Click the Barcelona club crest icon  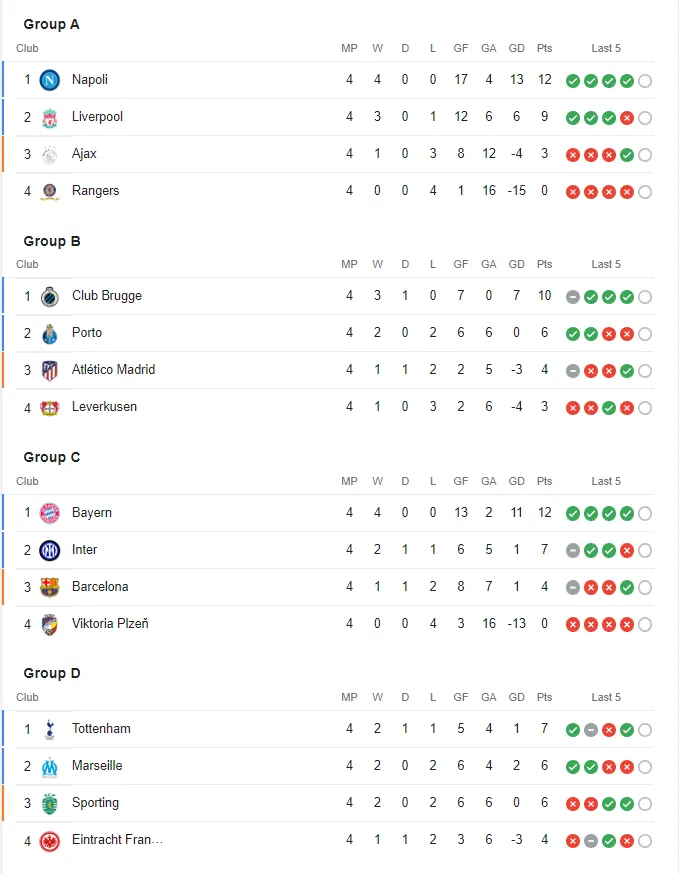(49, 587)
